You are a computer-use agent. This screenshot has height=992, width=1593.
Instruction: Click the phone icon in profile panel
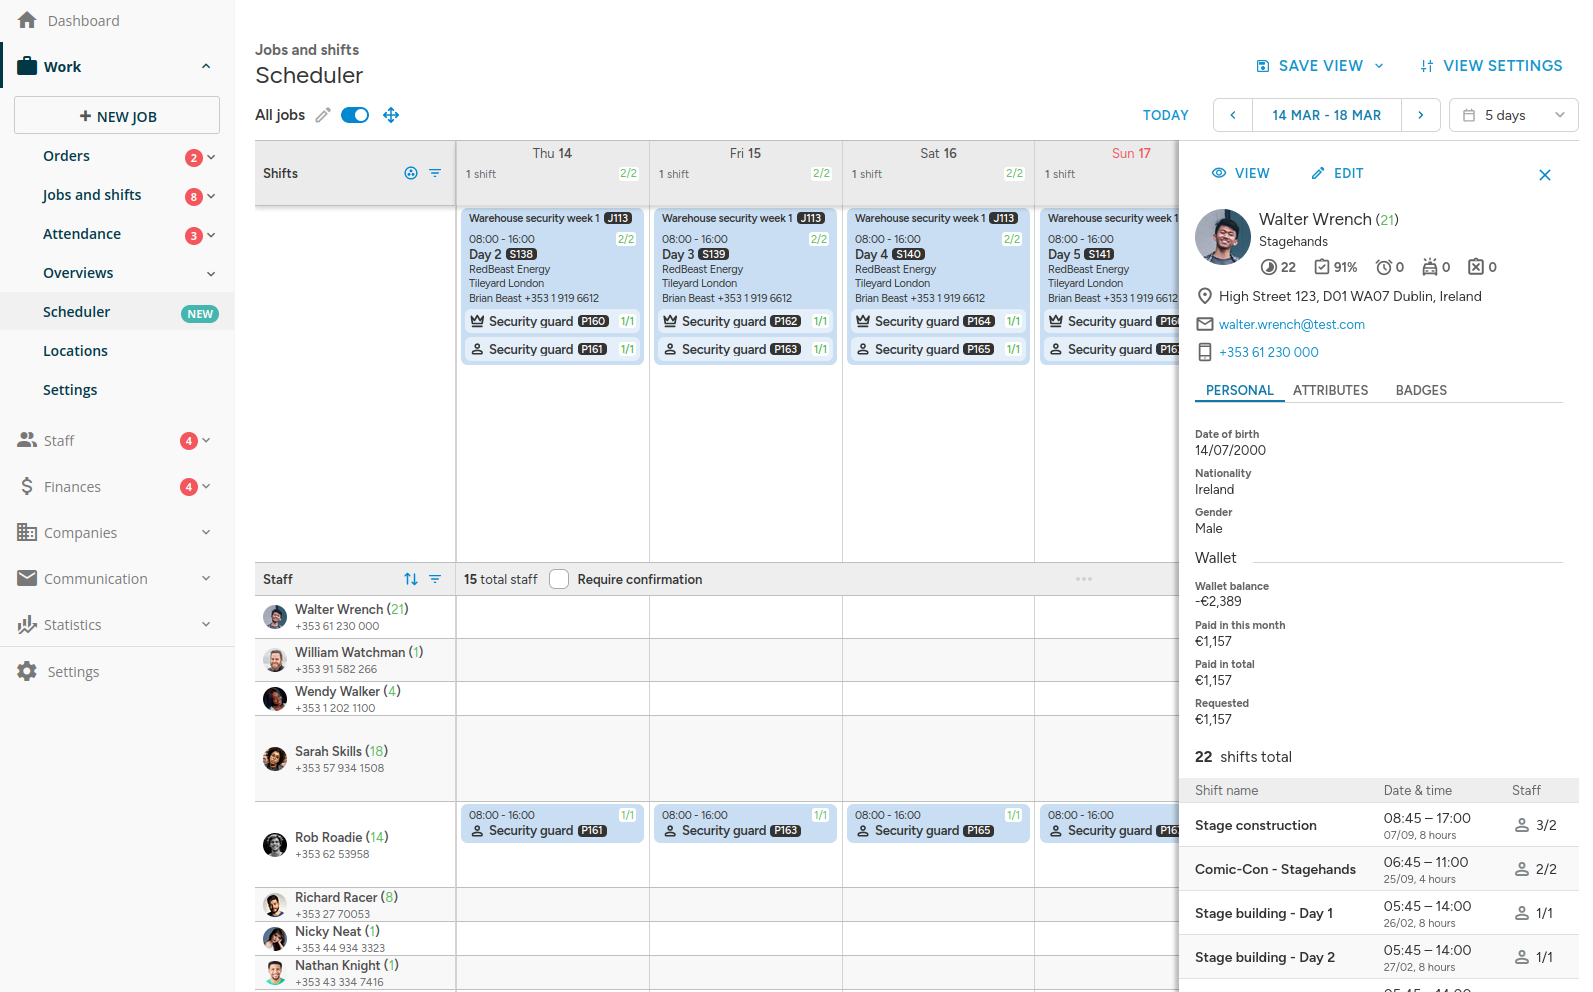1205,352
